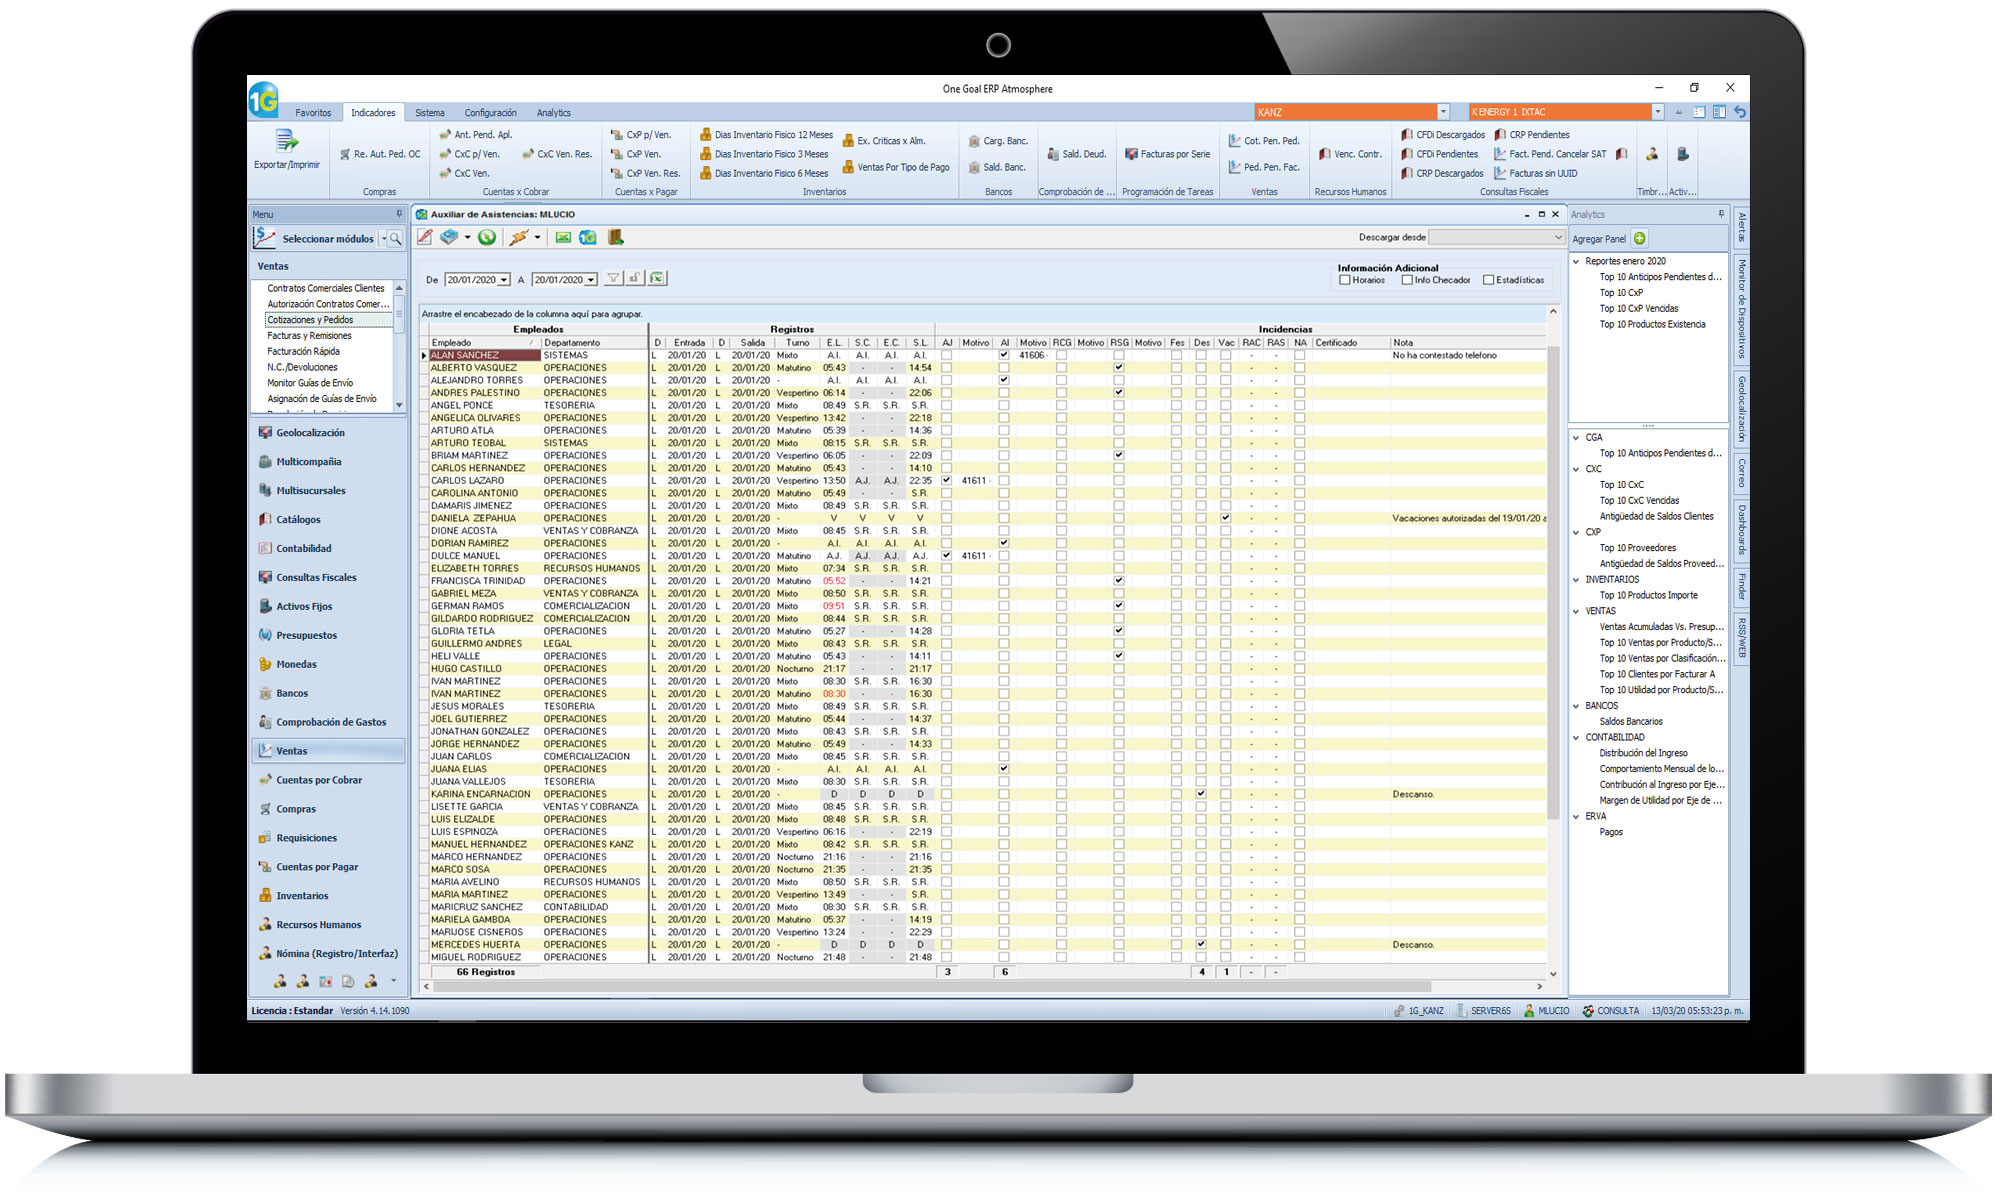Click the door exit toolbar icon
This screenshot has width=2000, height=1203.
pos(616,237)
